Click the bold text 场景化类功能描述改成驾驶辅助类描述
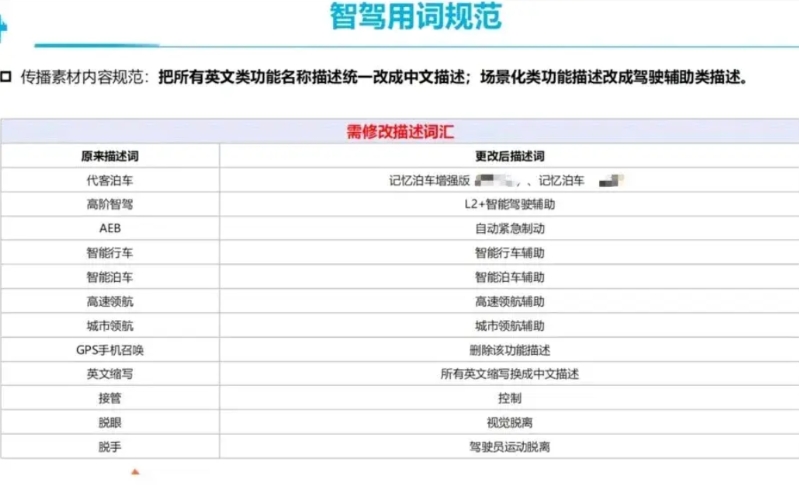Screen dimensions: 799x487 (610, 77)
